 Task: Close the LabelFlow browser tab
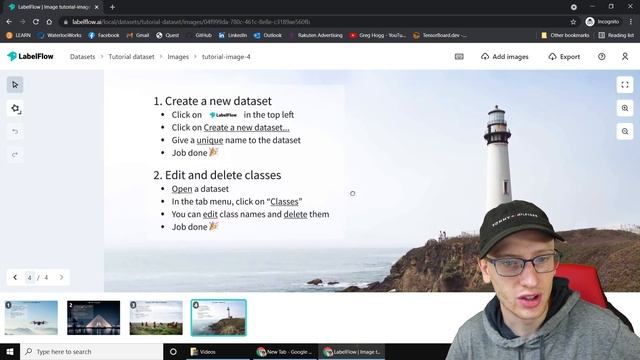(x=96, y=7)
